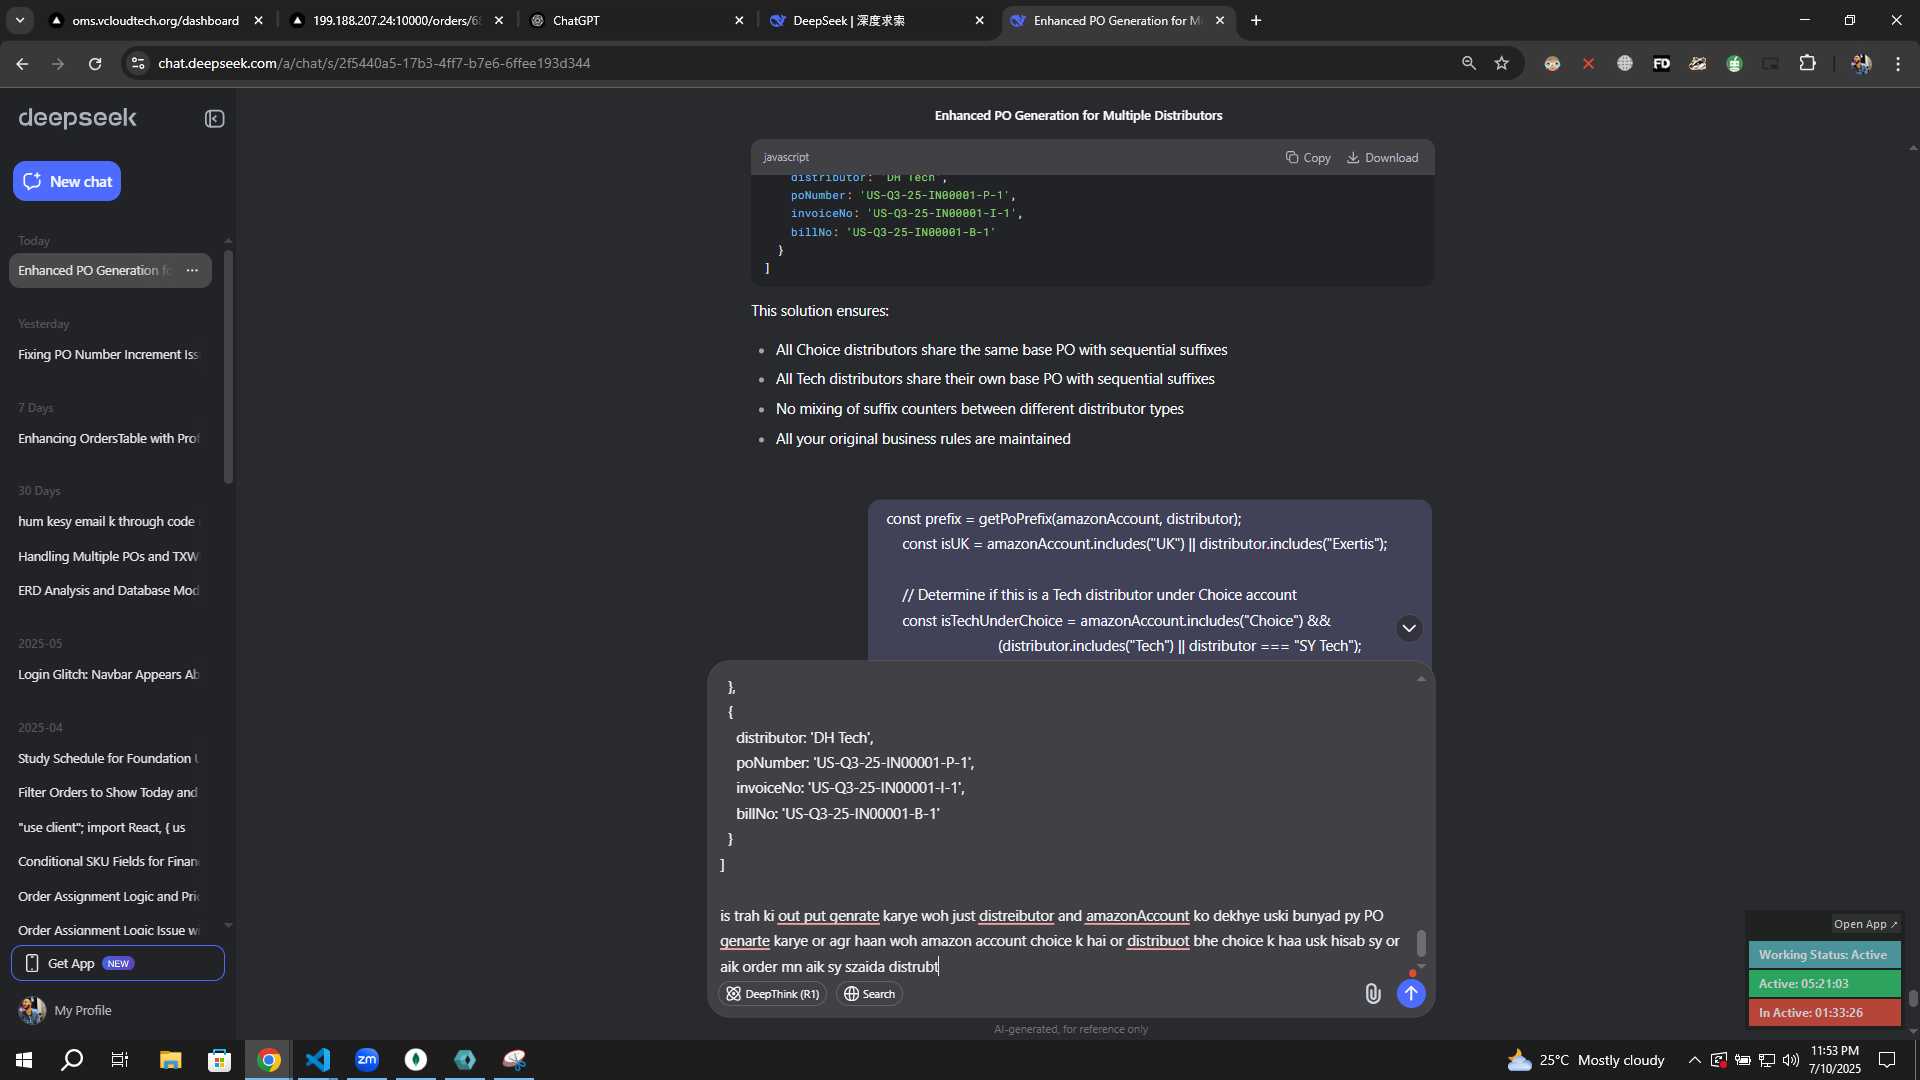Open Microsoft Store from taskbar
The height and width of the screenshot is (1080, 1920).
(x=219, y=1060)
